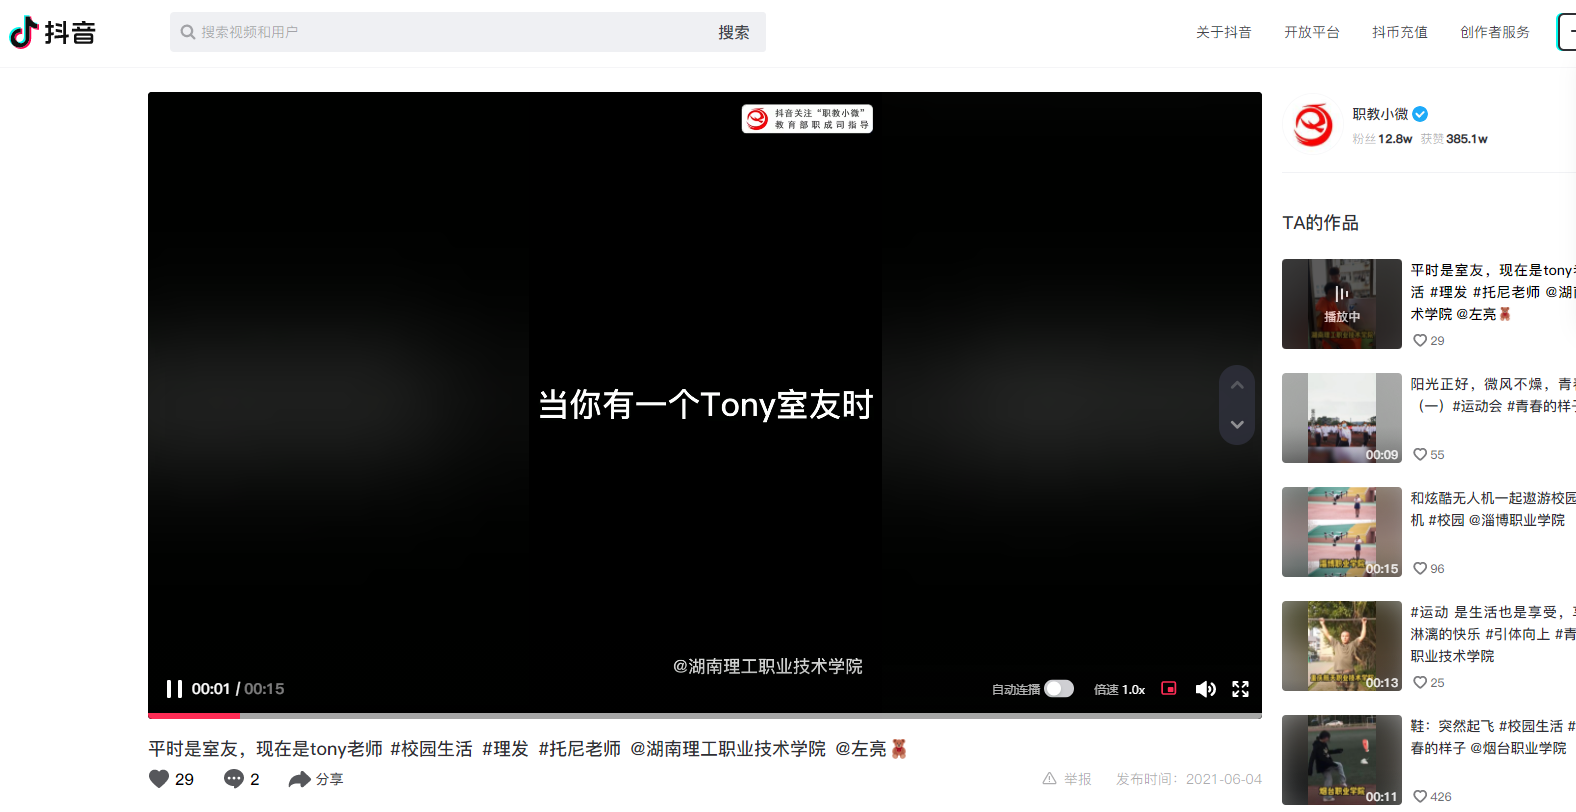
Task: Pause the playing video
Action: tap(174, 689)
